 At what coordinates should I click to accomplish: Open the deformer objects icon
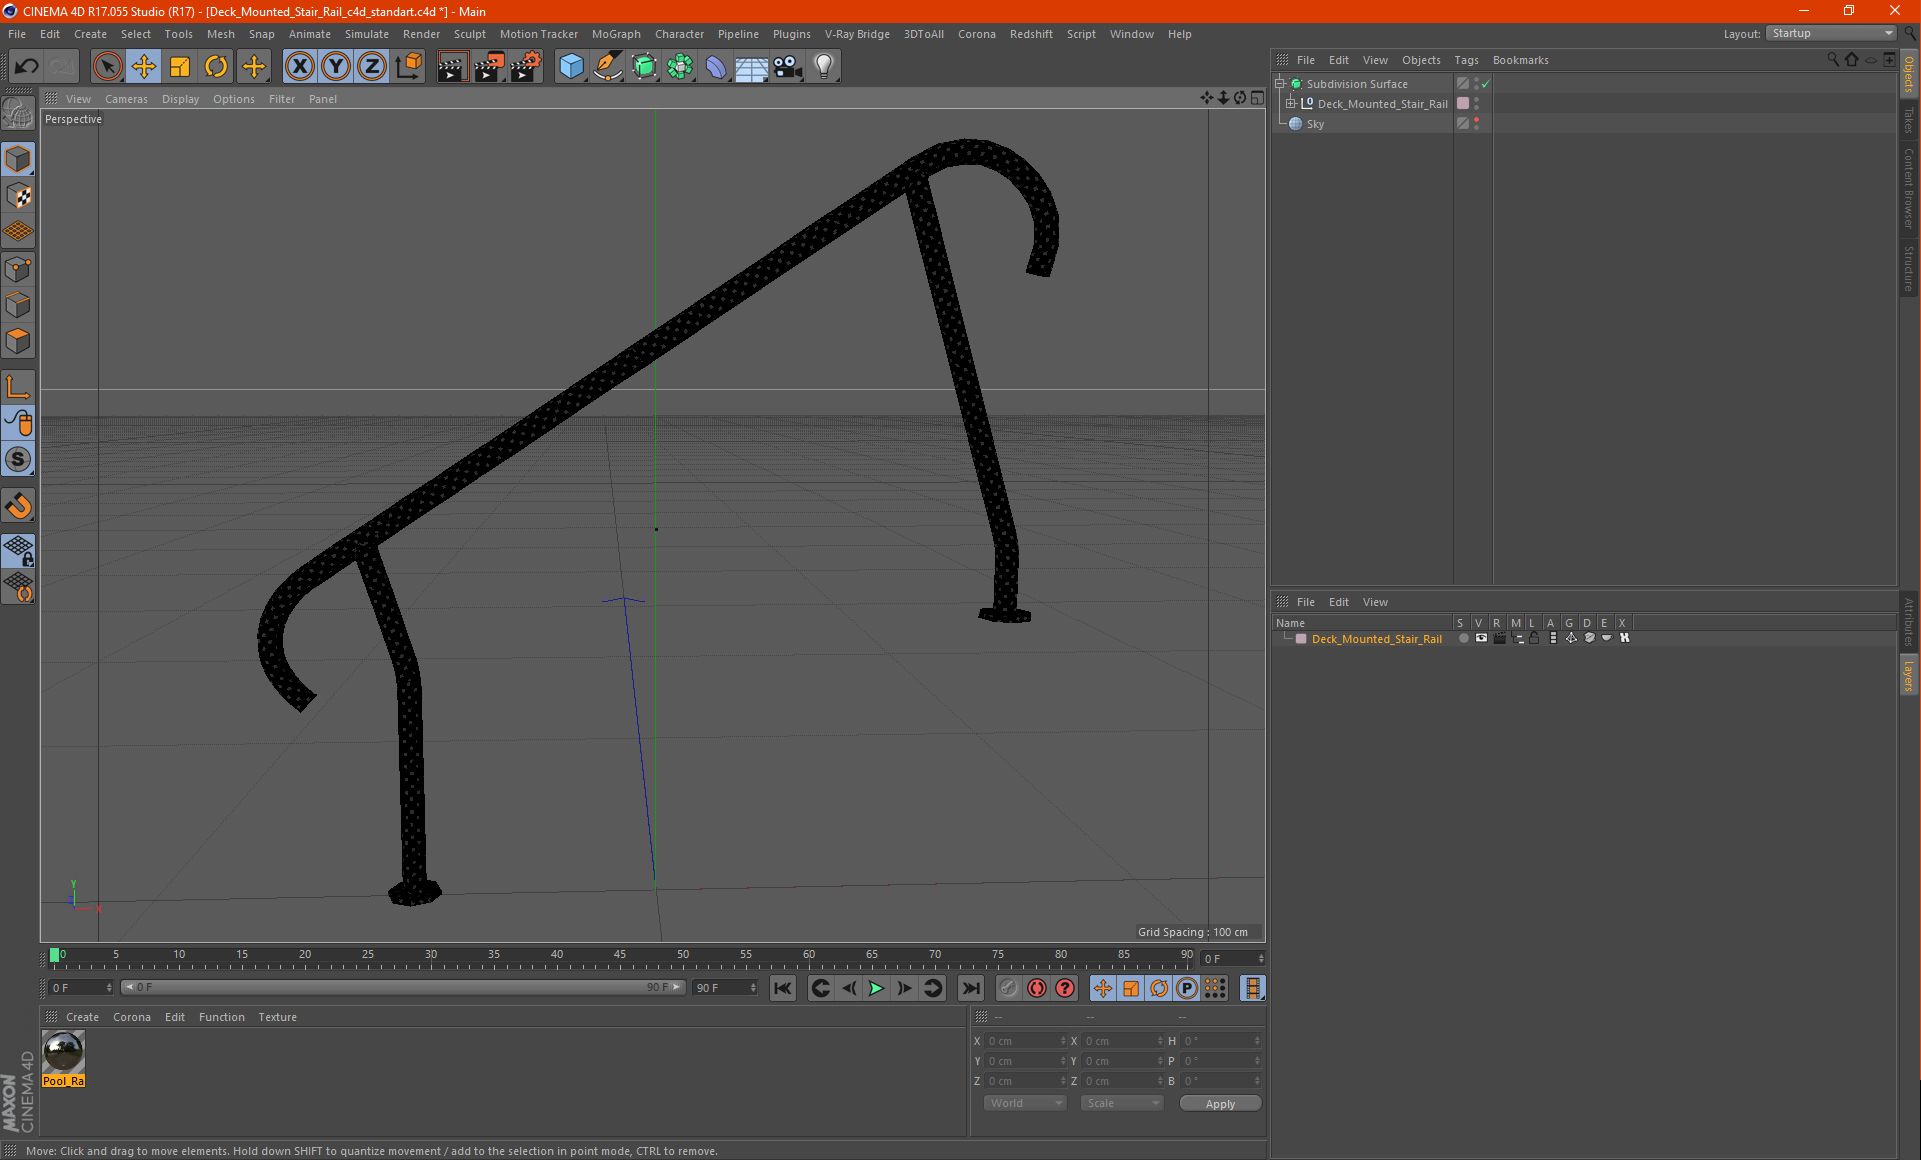716,67
